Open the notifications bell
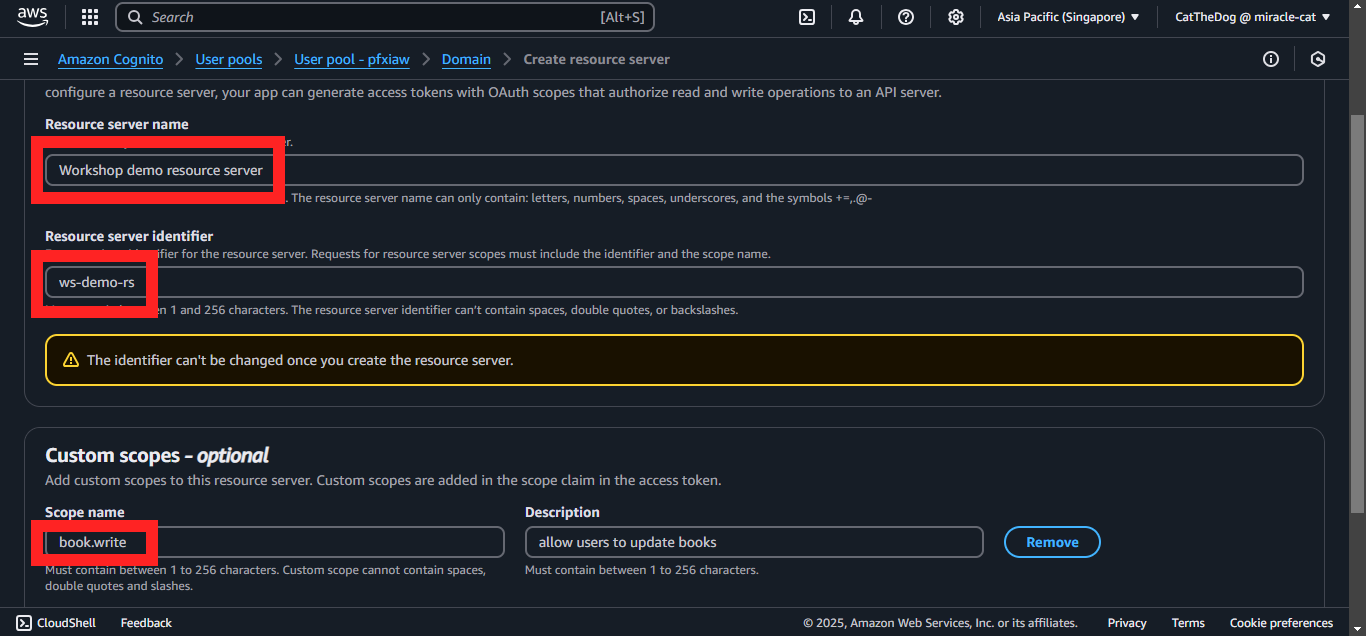The height and width of the screenshot is (636, 1366). pyautogui.click(x=856, y=17)
